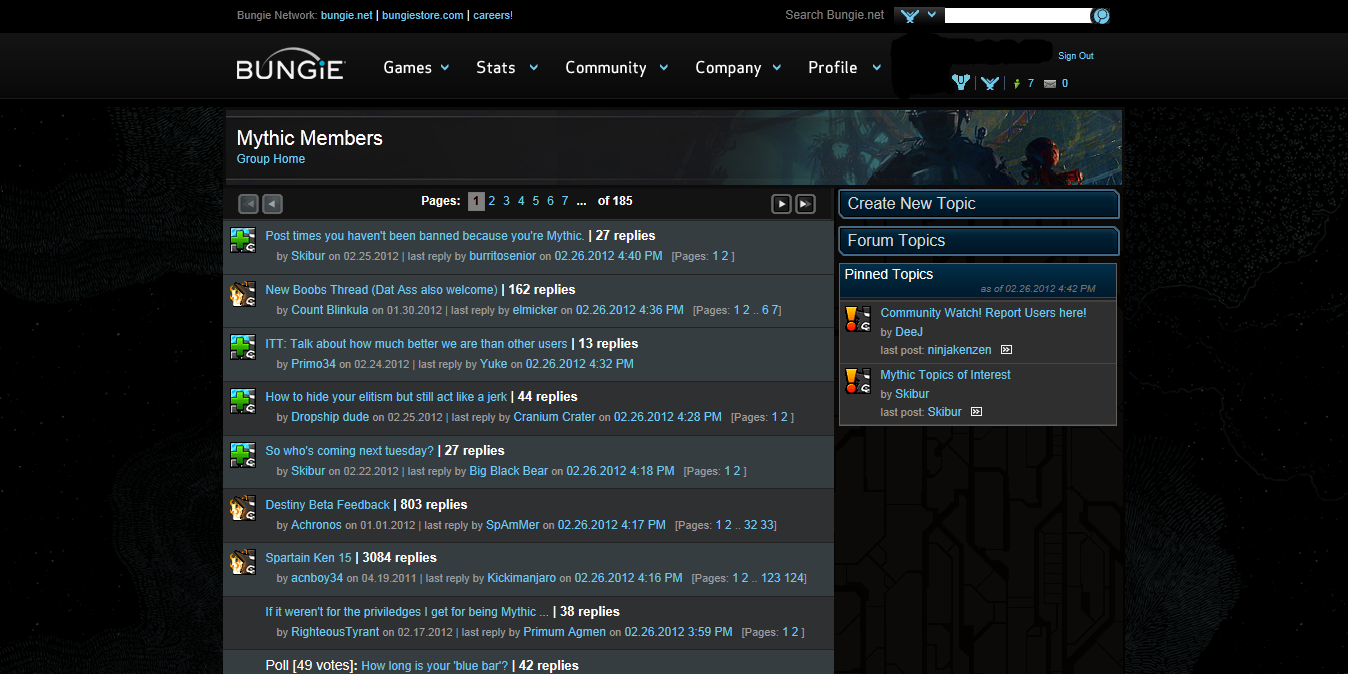Click topic icon beside 'How to hide your elitism'
This screenshot has height=674, width=1348.
pos(243,401)
